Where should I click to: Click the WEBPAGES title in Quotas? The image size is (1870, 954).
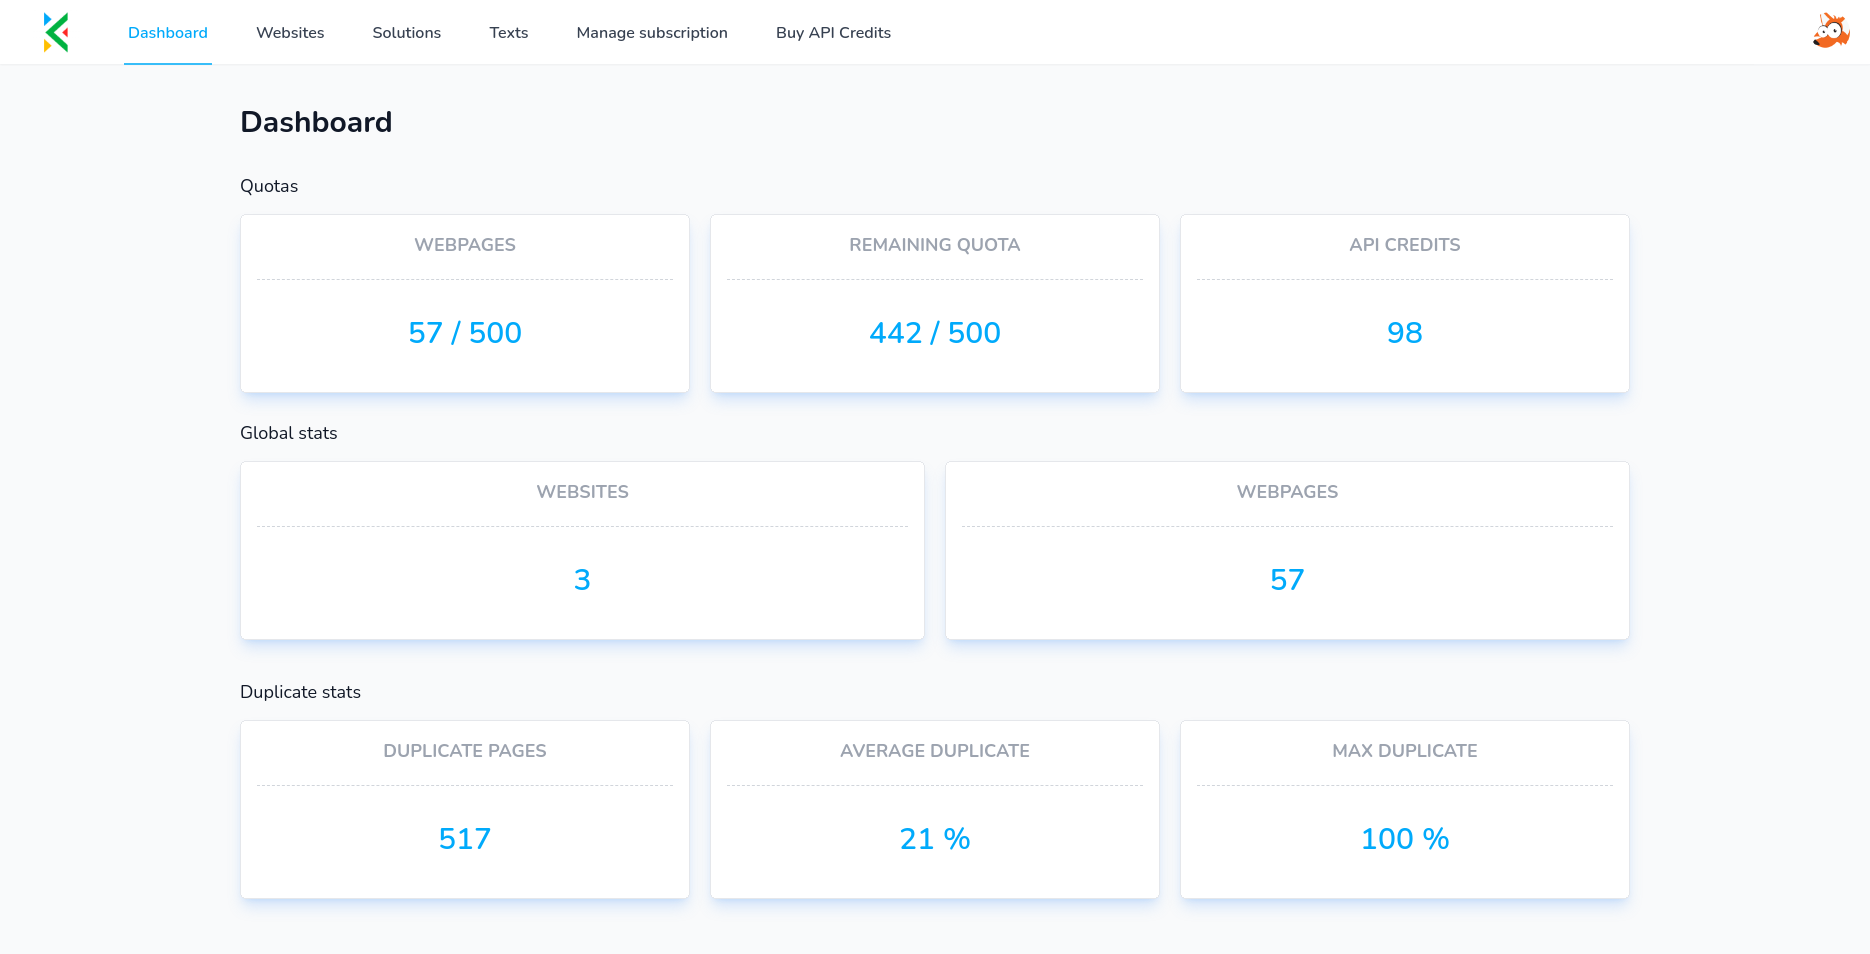point(465,245)
